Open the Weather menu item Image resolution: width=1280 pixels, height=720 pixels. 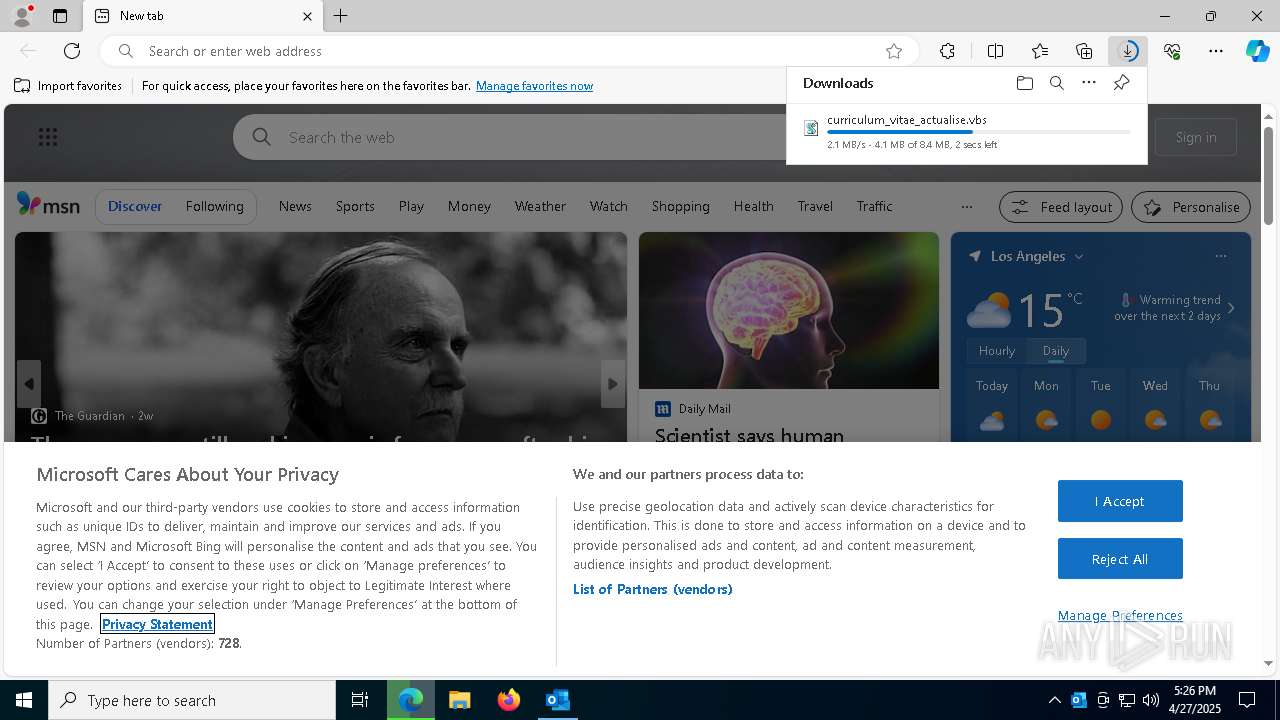click(540, 206)
